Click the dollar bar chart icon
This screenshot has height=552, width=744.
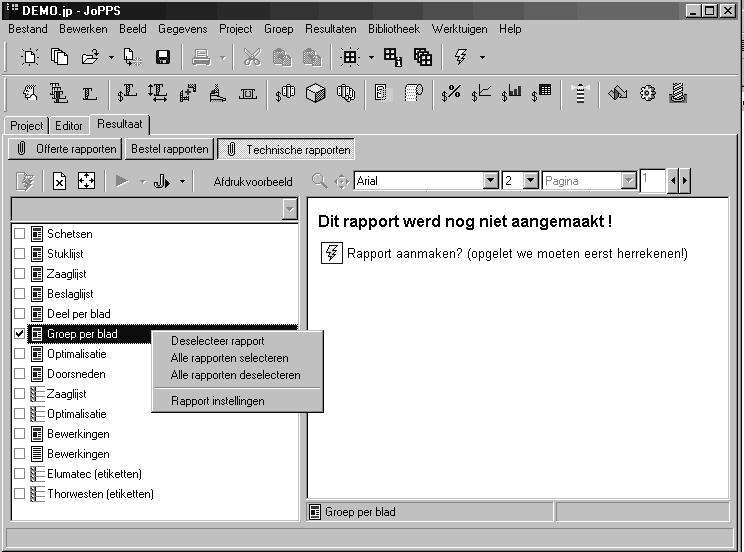[x=512, y=93]
